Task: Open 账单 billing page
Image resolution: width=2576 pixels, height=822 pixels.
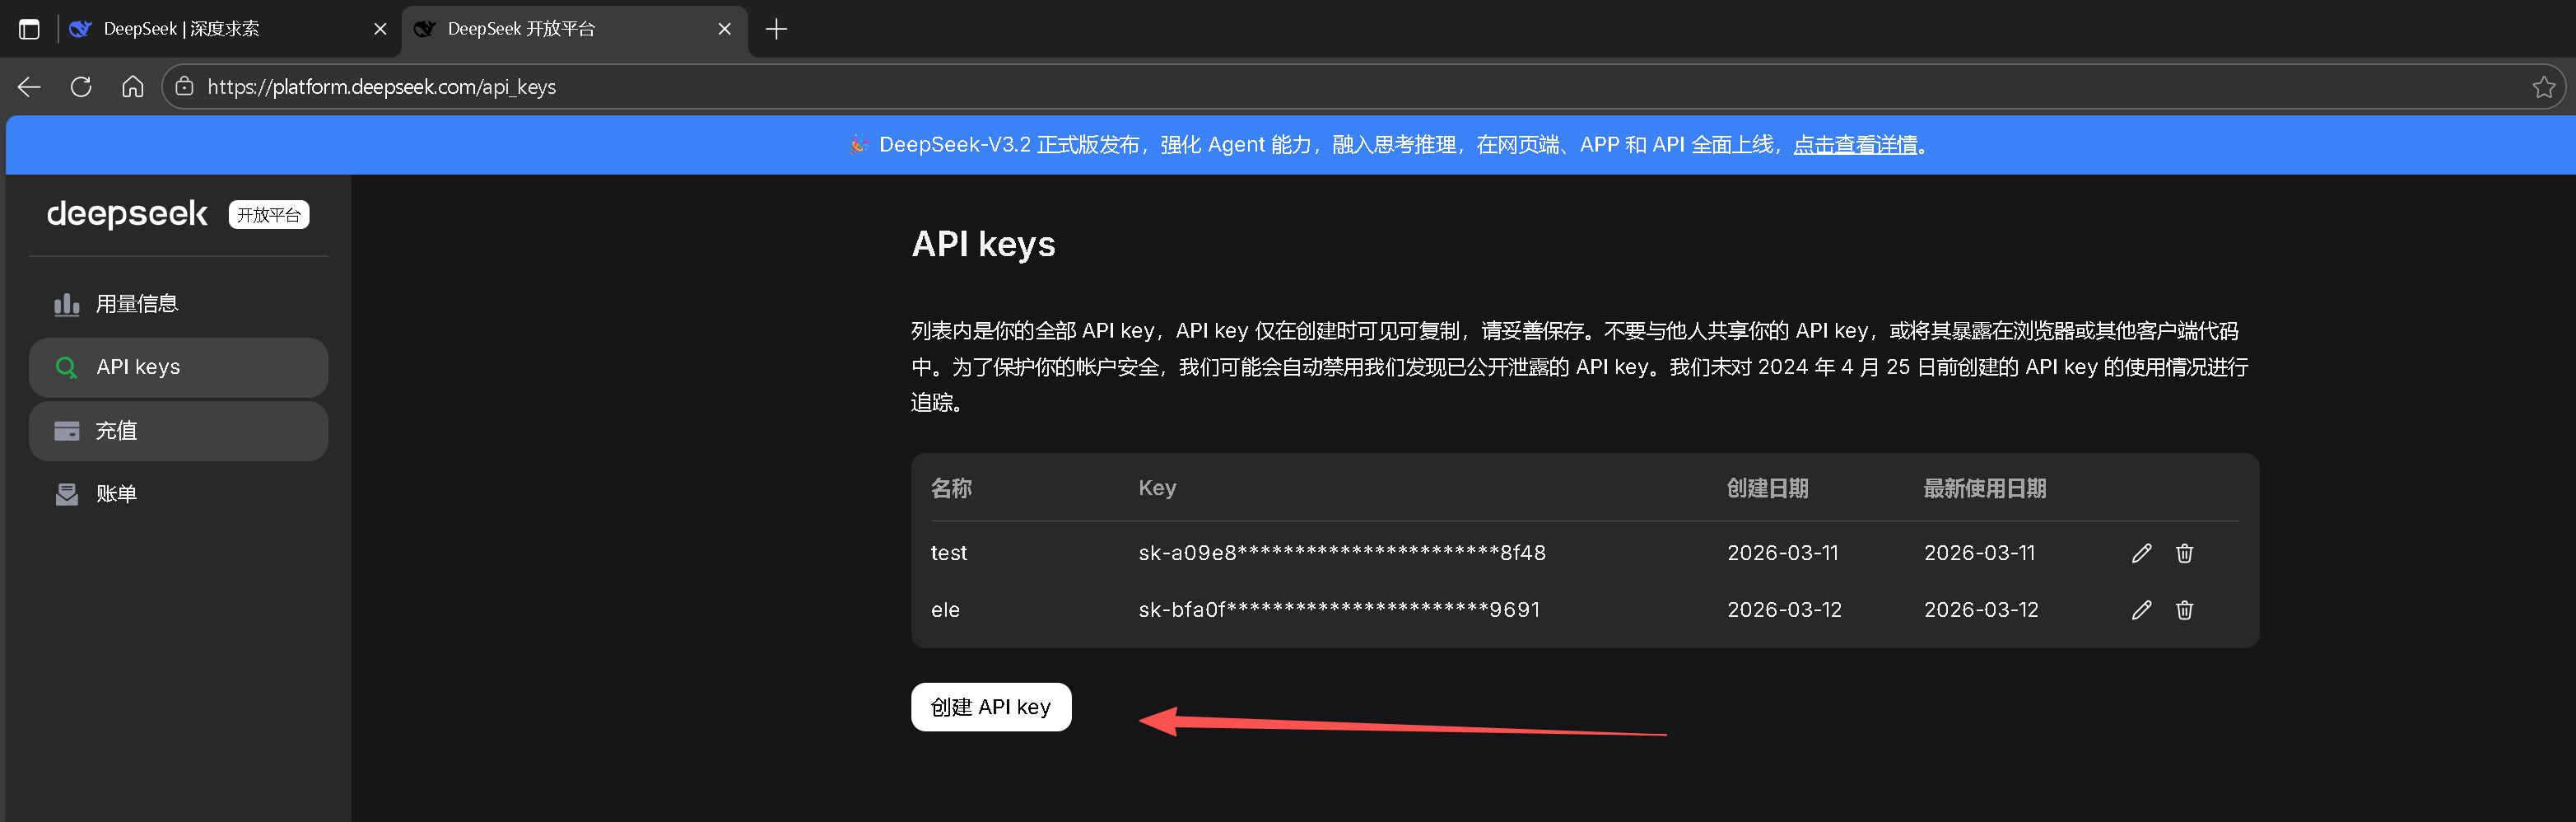Action: coord(178,494)
